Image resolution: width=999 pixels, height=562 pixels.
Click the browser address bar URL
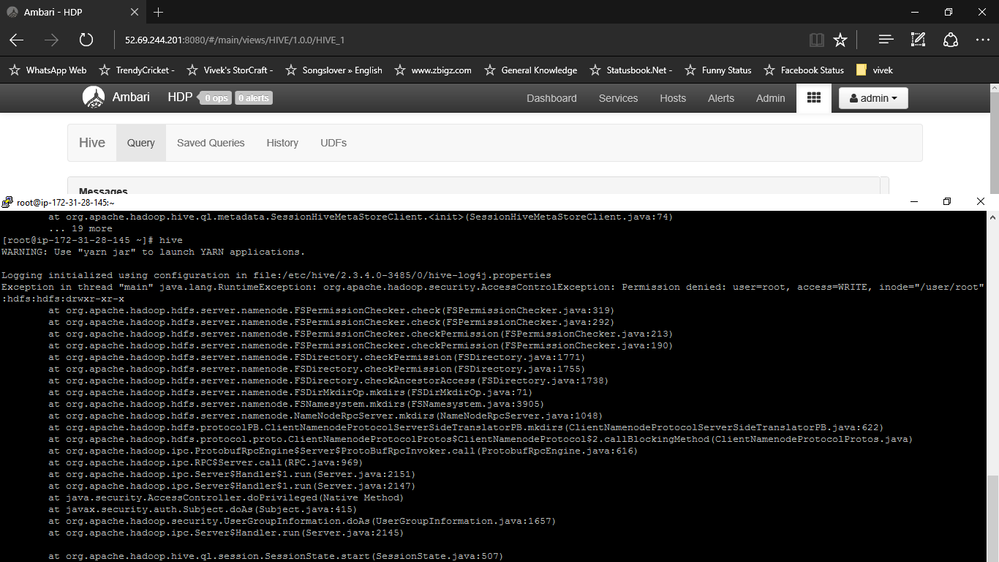pyautogui.click(x=234, y=40)
